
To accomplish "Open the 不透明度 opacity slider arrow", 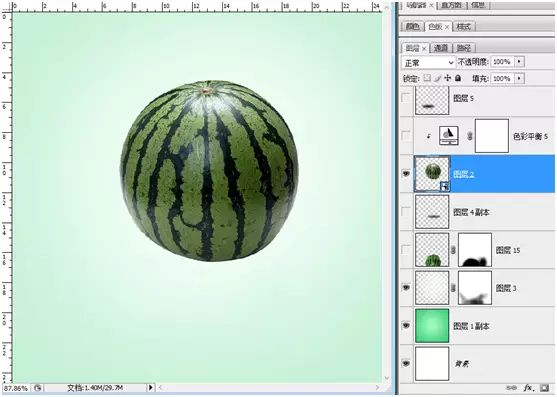I will [520, 62].
